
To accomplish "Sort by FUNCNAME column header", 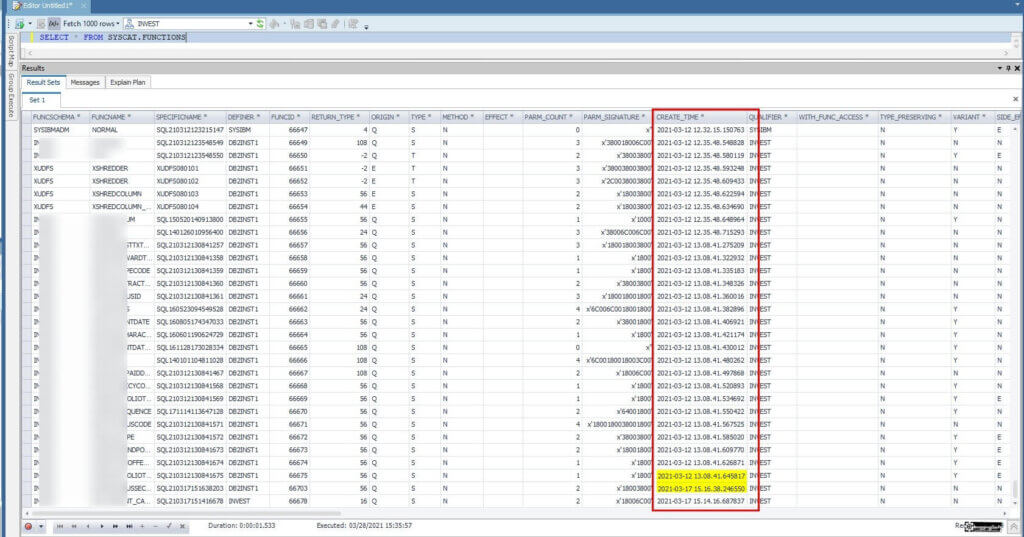I will tap(121, 117).
